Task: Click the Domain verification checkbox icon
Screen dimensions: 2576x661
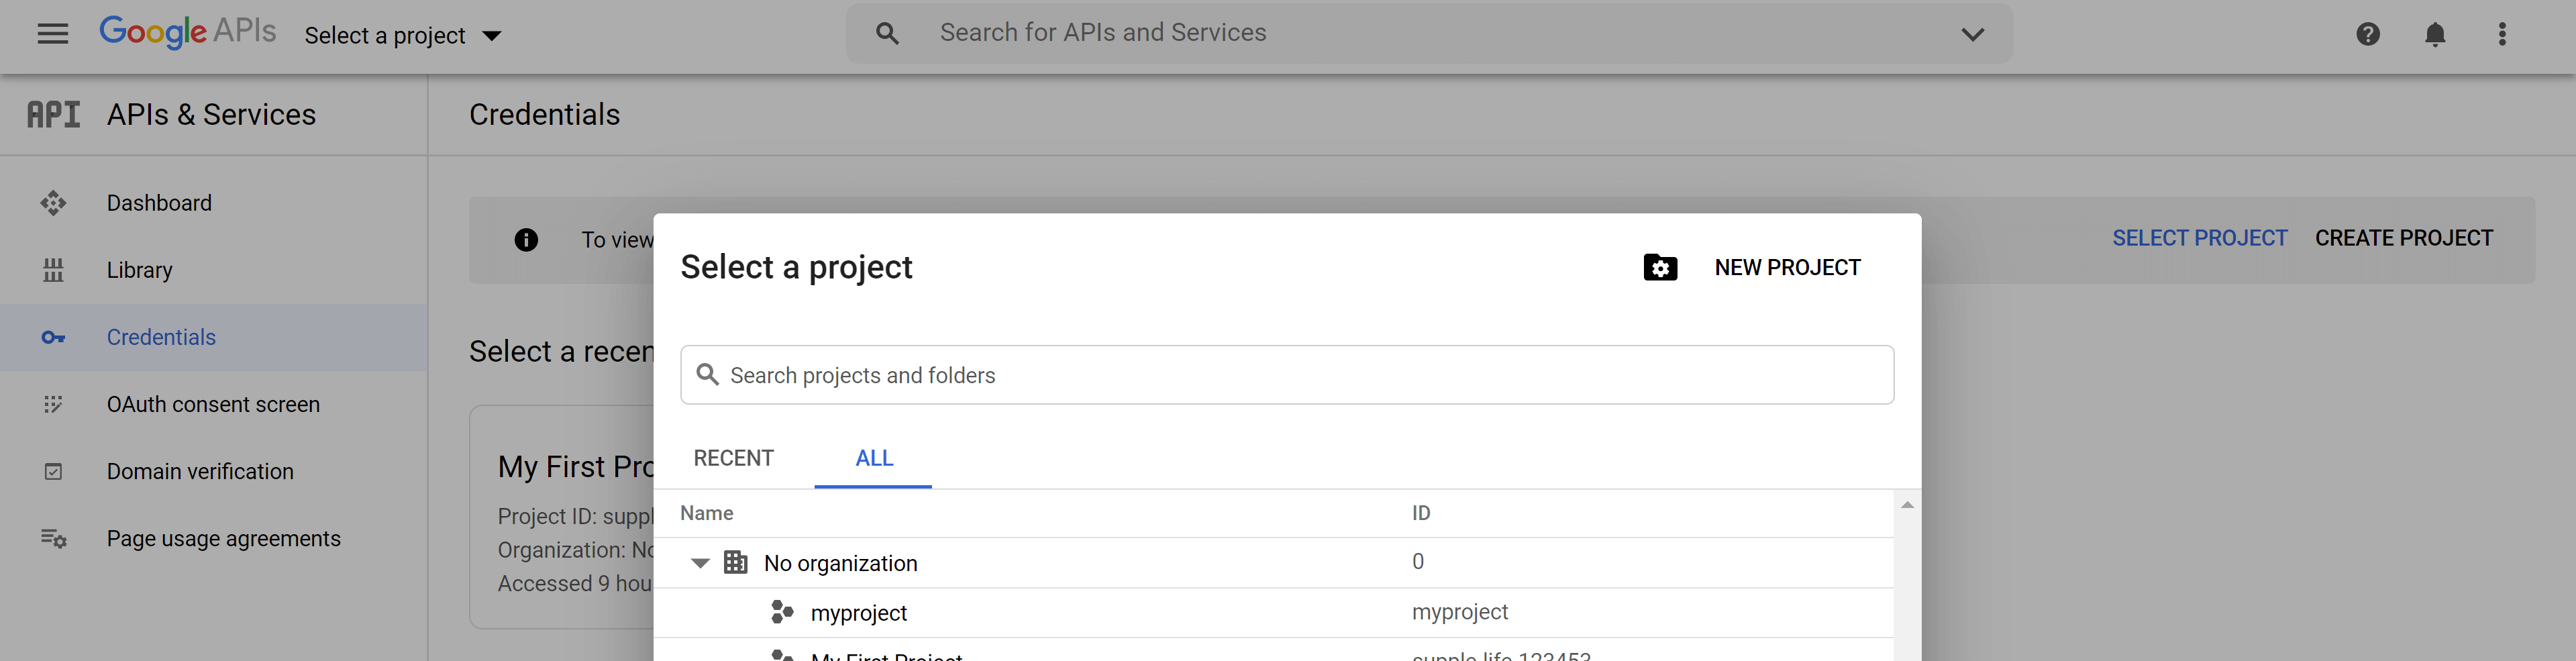Action: coord(53,471)
